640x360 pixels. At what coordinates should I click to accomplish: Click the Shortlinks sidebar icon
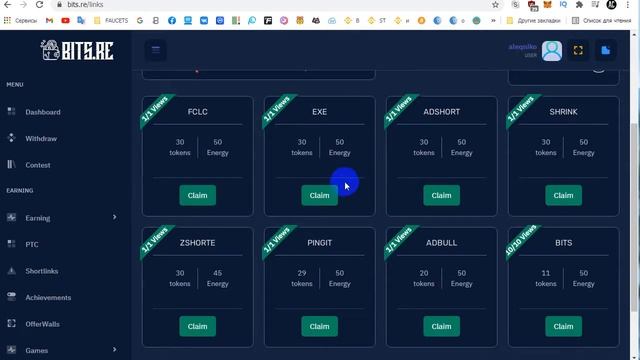[11, 270]
